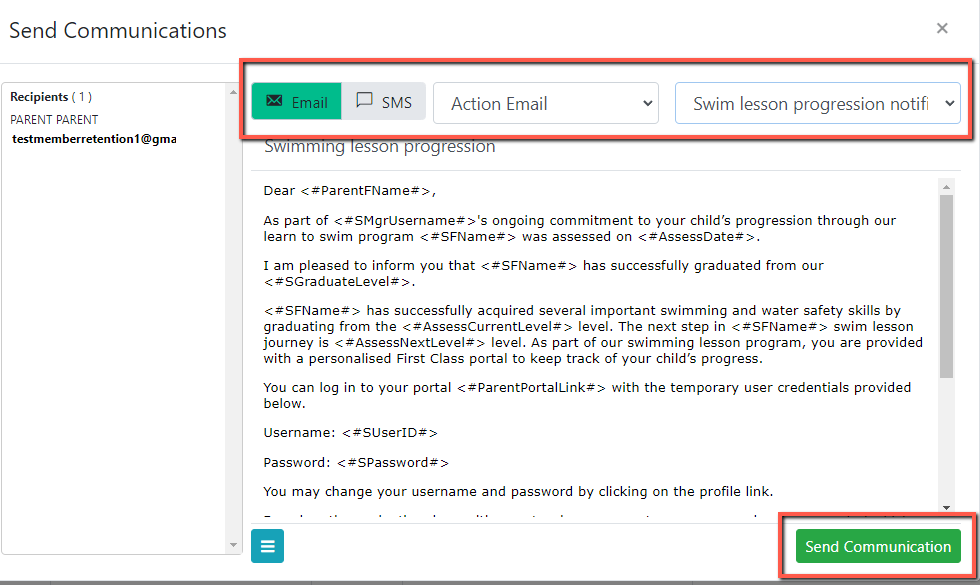This screenshot has width=980, height=585.
Task: Click recipients list scroll down arrow
Action: click(233, 545)
